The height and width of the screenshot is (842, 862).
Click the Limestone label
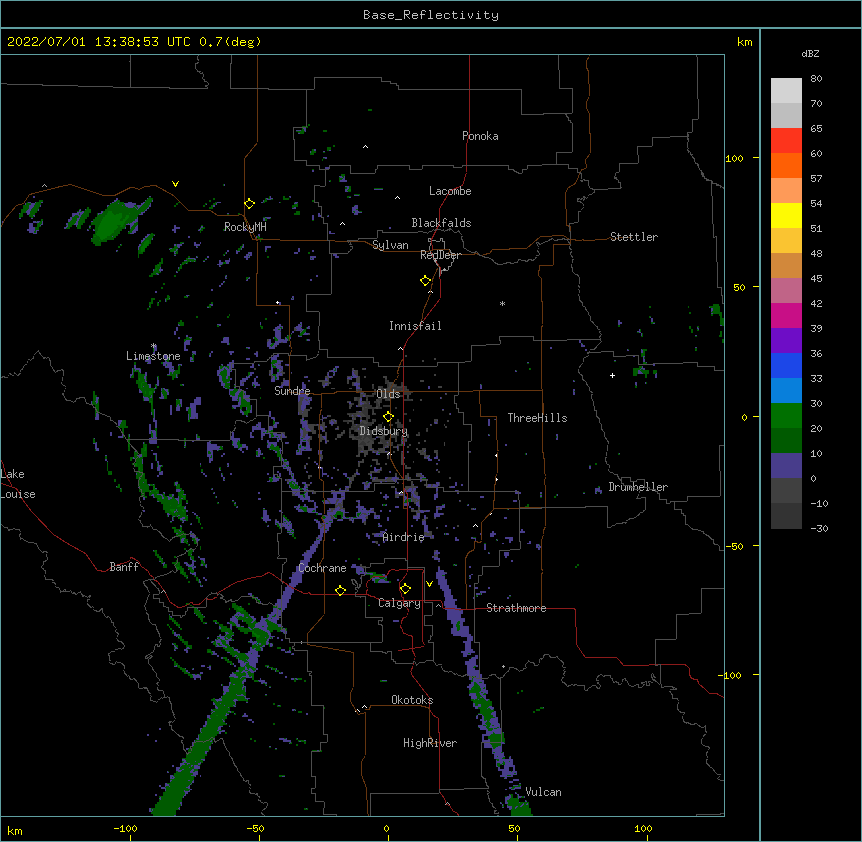click(x=153, y=356)
